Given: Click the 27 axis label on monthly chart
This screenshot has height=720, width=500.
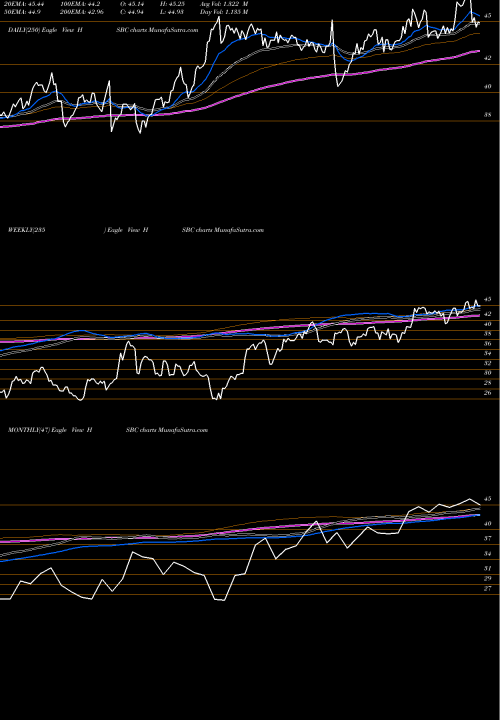Looking at the screenshot, I should (x=488, y=589).
